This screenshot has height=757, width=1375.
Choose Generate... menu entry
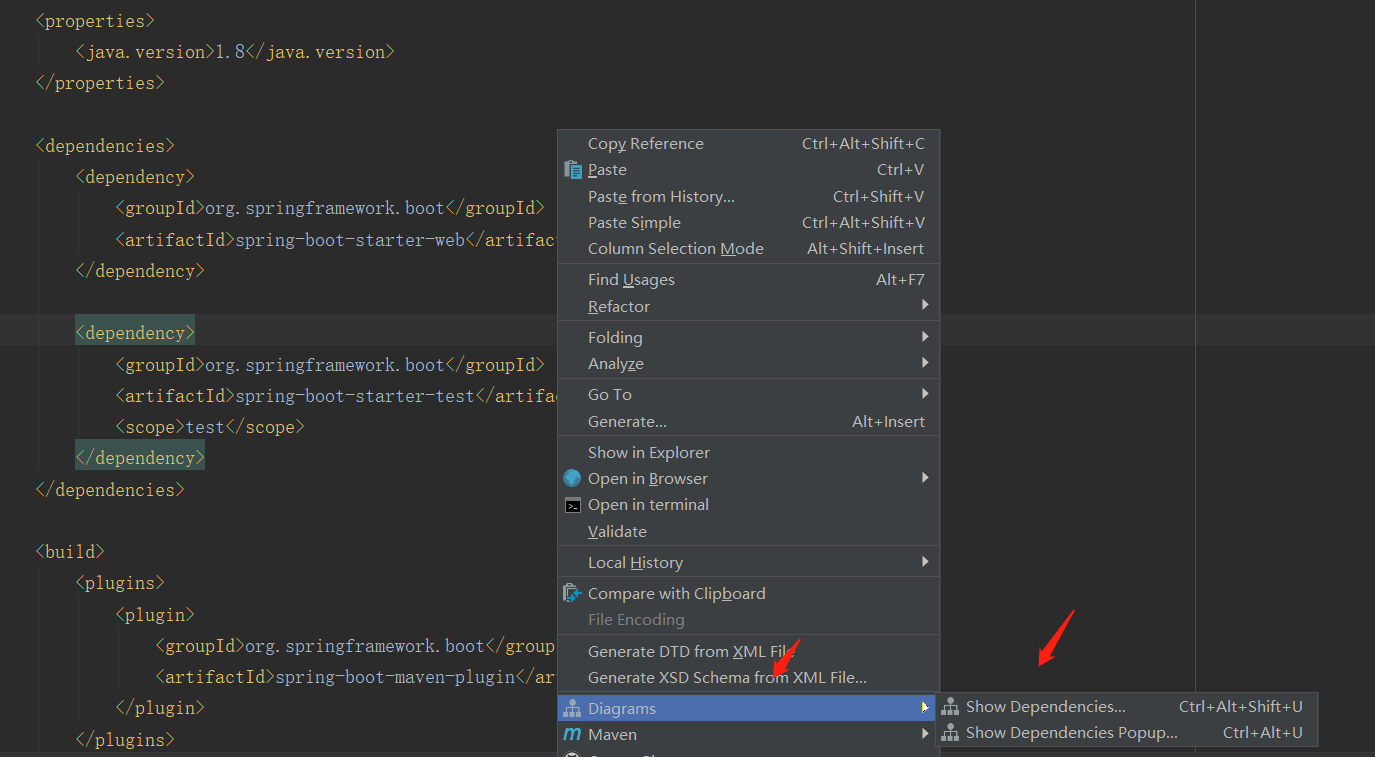748,421
